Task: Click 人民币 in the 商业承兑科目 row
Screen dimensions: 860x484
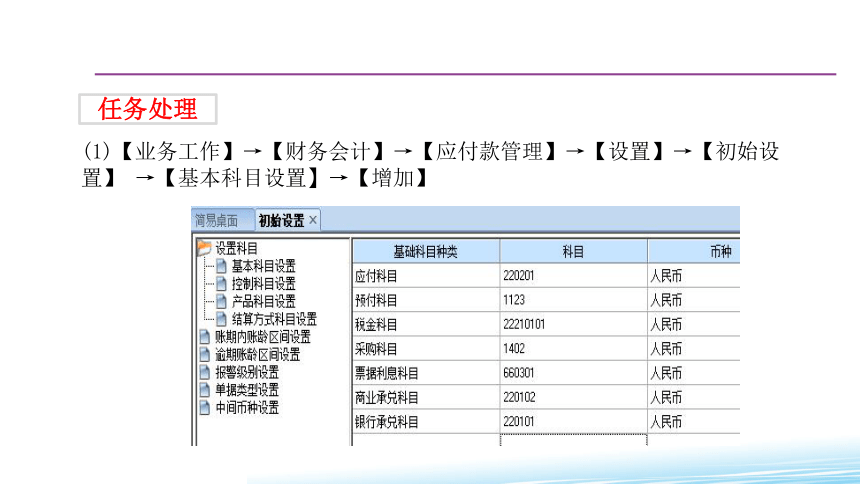Action: [x=666, y=397]
